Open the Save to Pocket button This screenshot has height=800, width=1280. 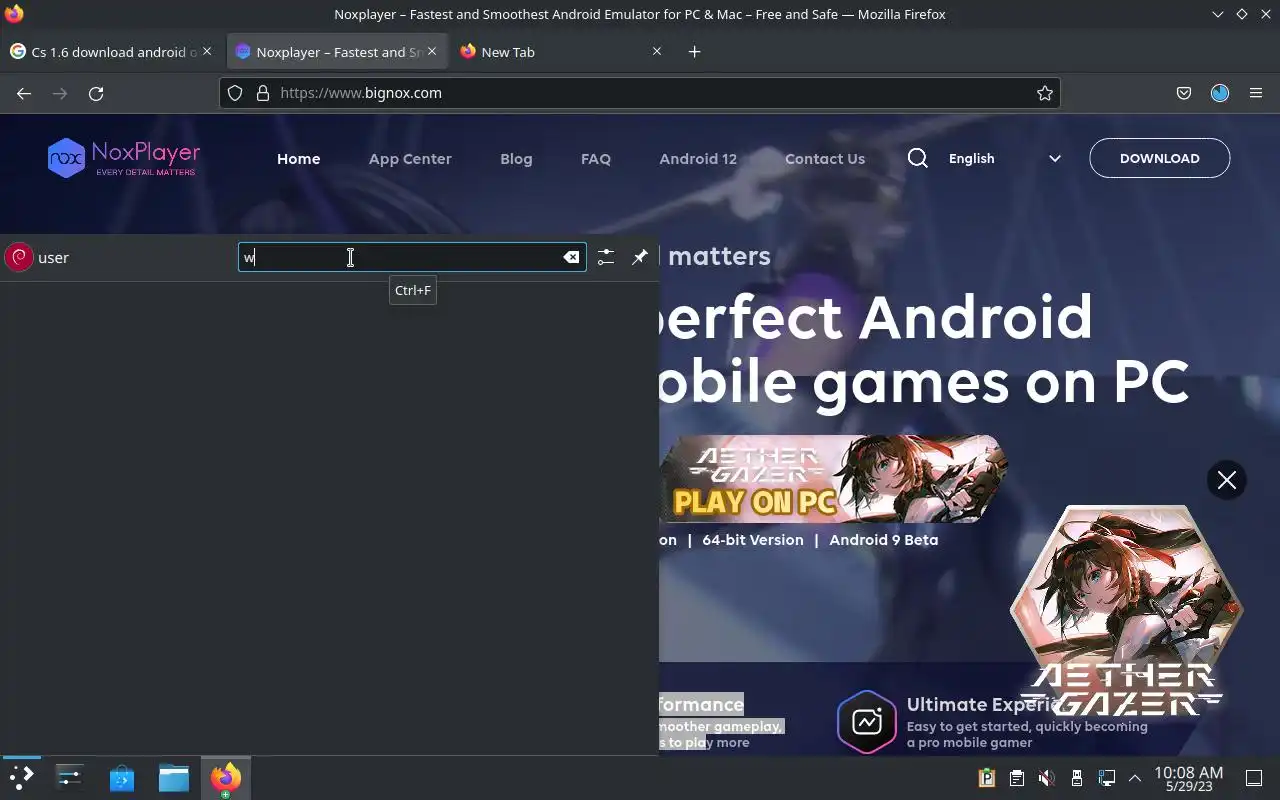point(1184,93)
